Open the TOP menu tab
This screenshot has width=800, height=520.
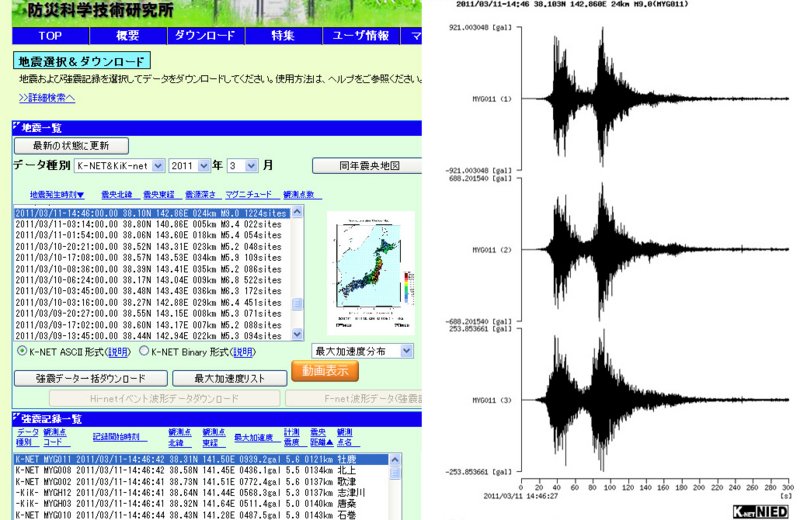[50, 36]
